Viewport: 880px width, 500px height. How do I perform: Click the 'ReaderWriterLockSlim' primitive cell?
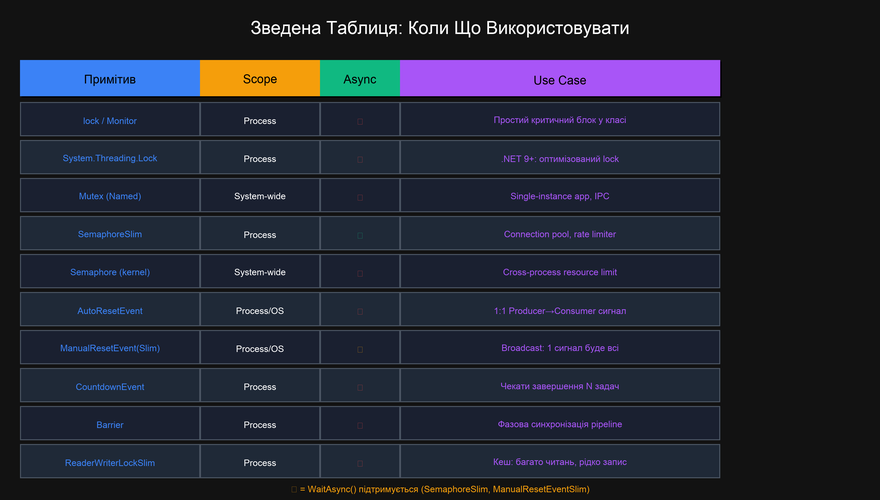(x=110, y=462)
